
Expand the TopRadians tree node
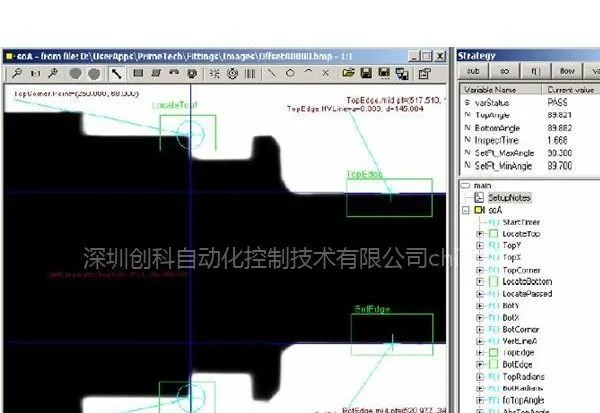click(x=480, y=377)
